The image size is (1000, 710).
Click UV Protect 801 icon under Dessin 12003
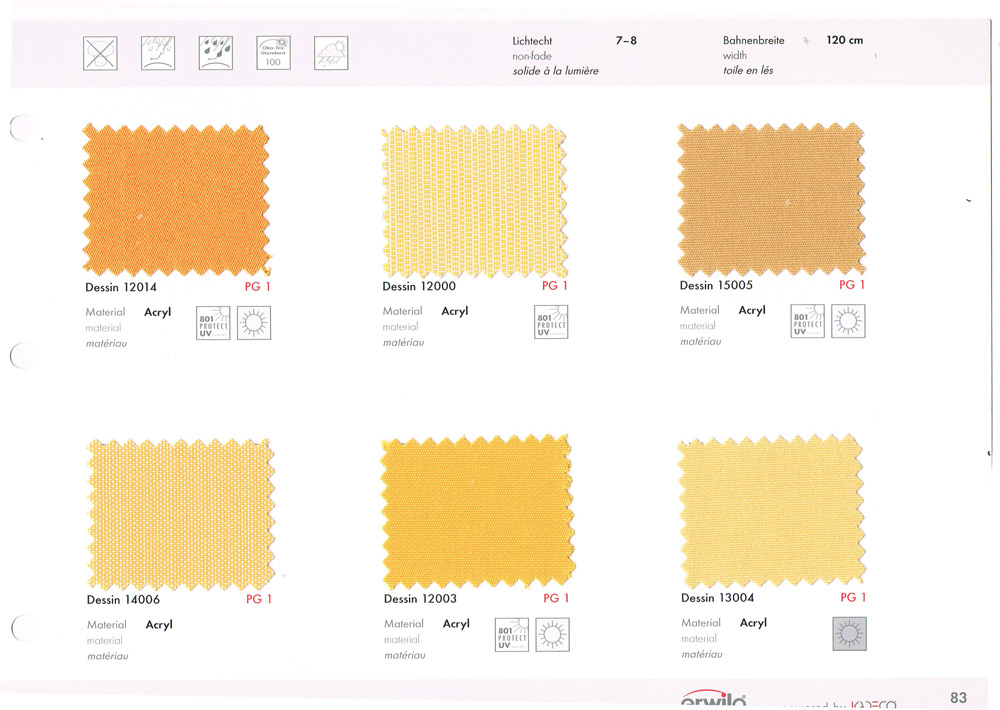pos(511,635)
